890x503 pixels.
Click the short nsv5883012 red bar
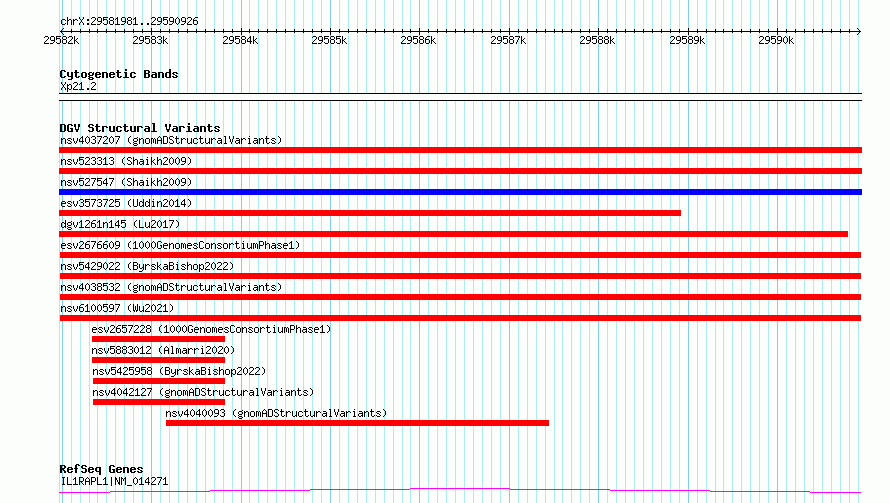(x=158, y=360)
